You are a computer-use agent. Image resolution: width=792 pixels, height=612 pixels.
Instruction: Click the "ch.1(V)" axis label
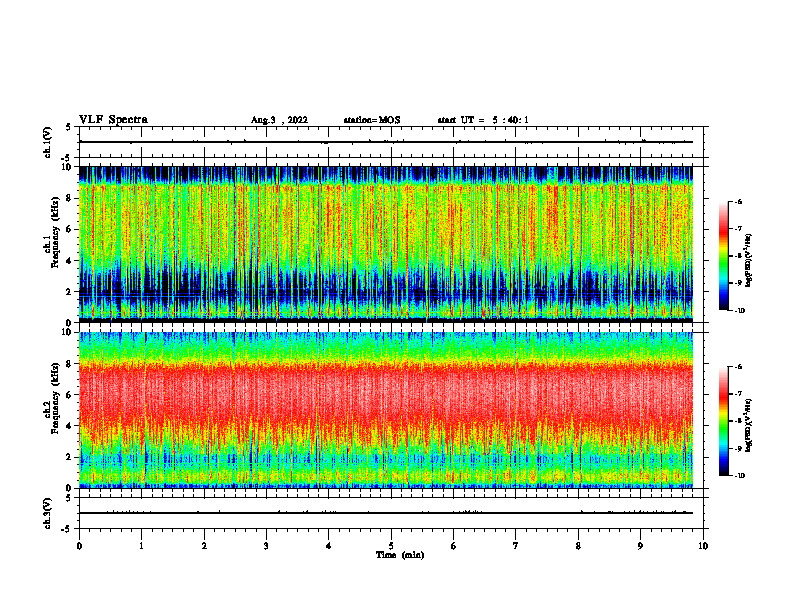48,142
